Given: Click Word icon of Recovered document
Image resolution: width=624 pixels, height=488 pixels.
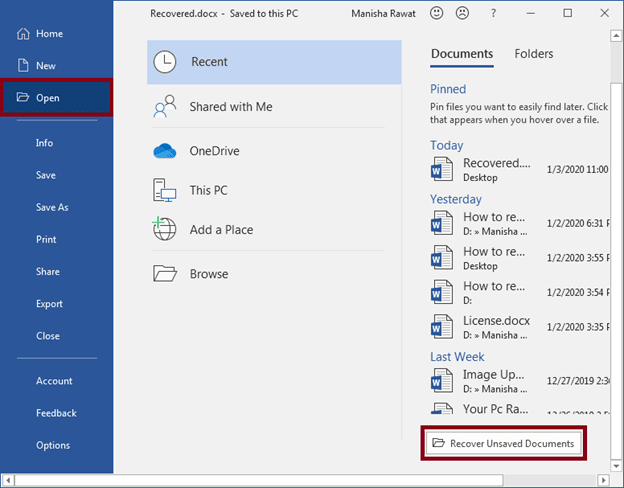Looking at the screenshot, I should (x=442, y=169).
